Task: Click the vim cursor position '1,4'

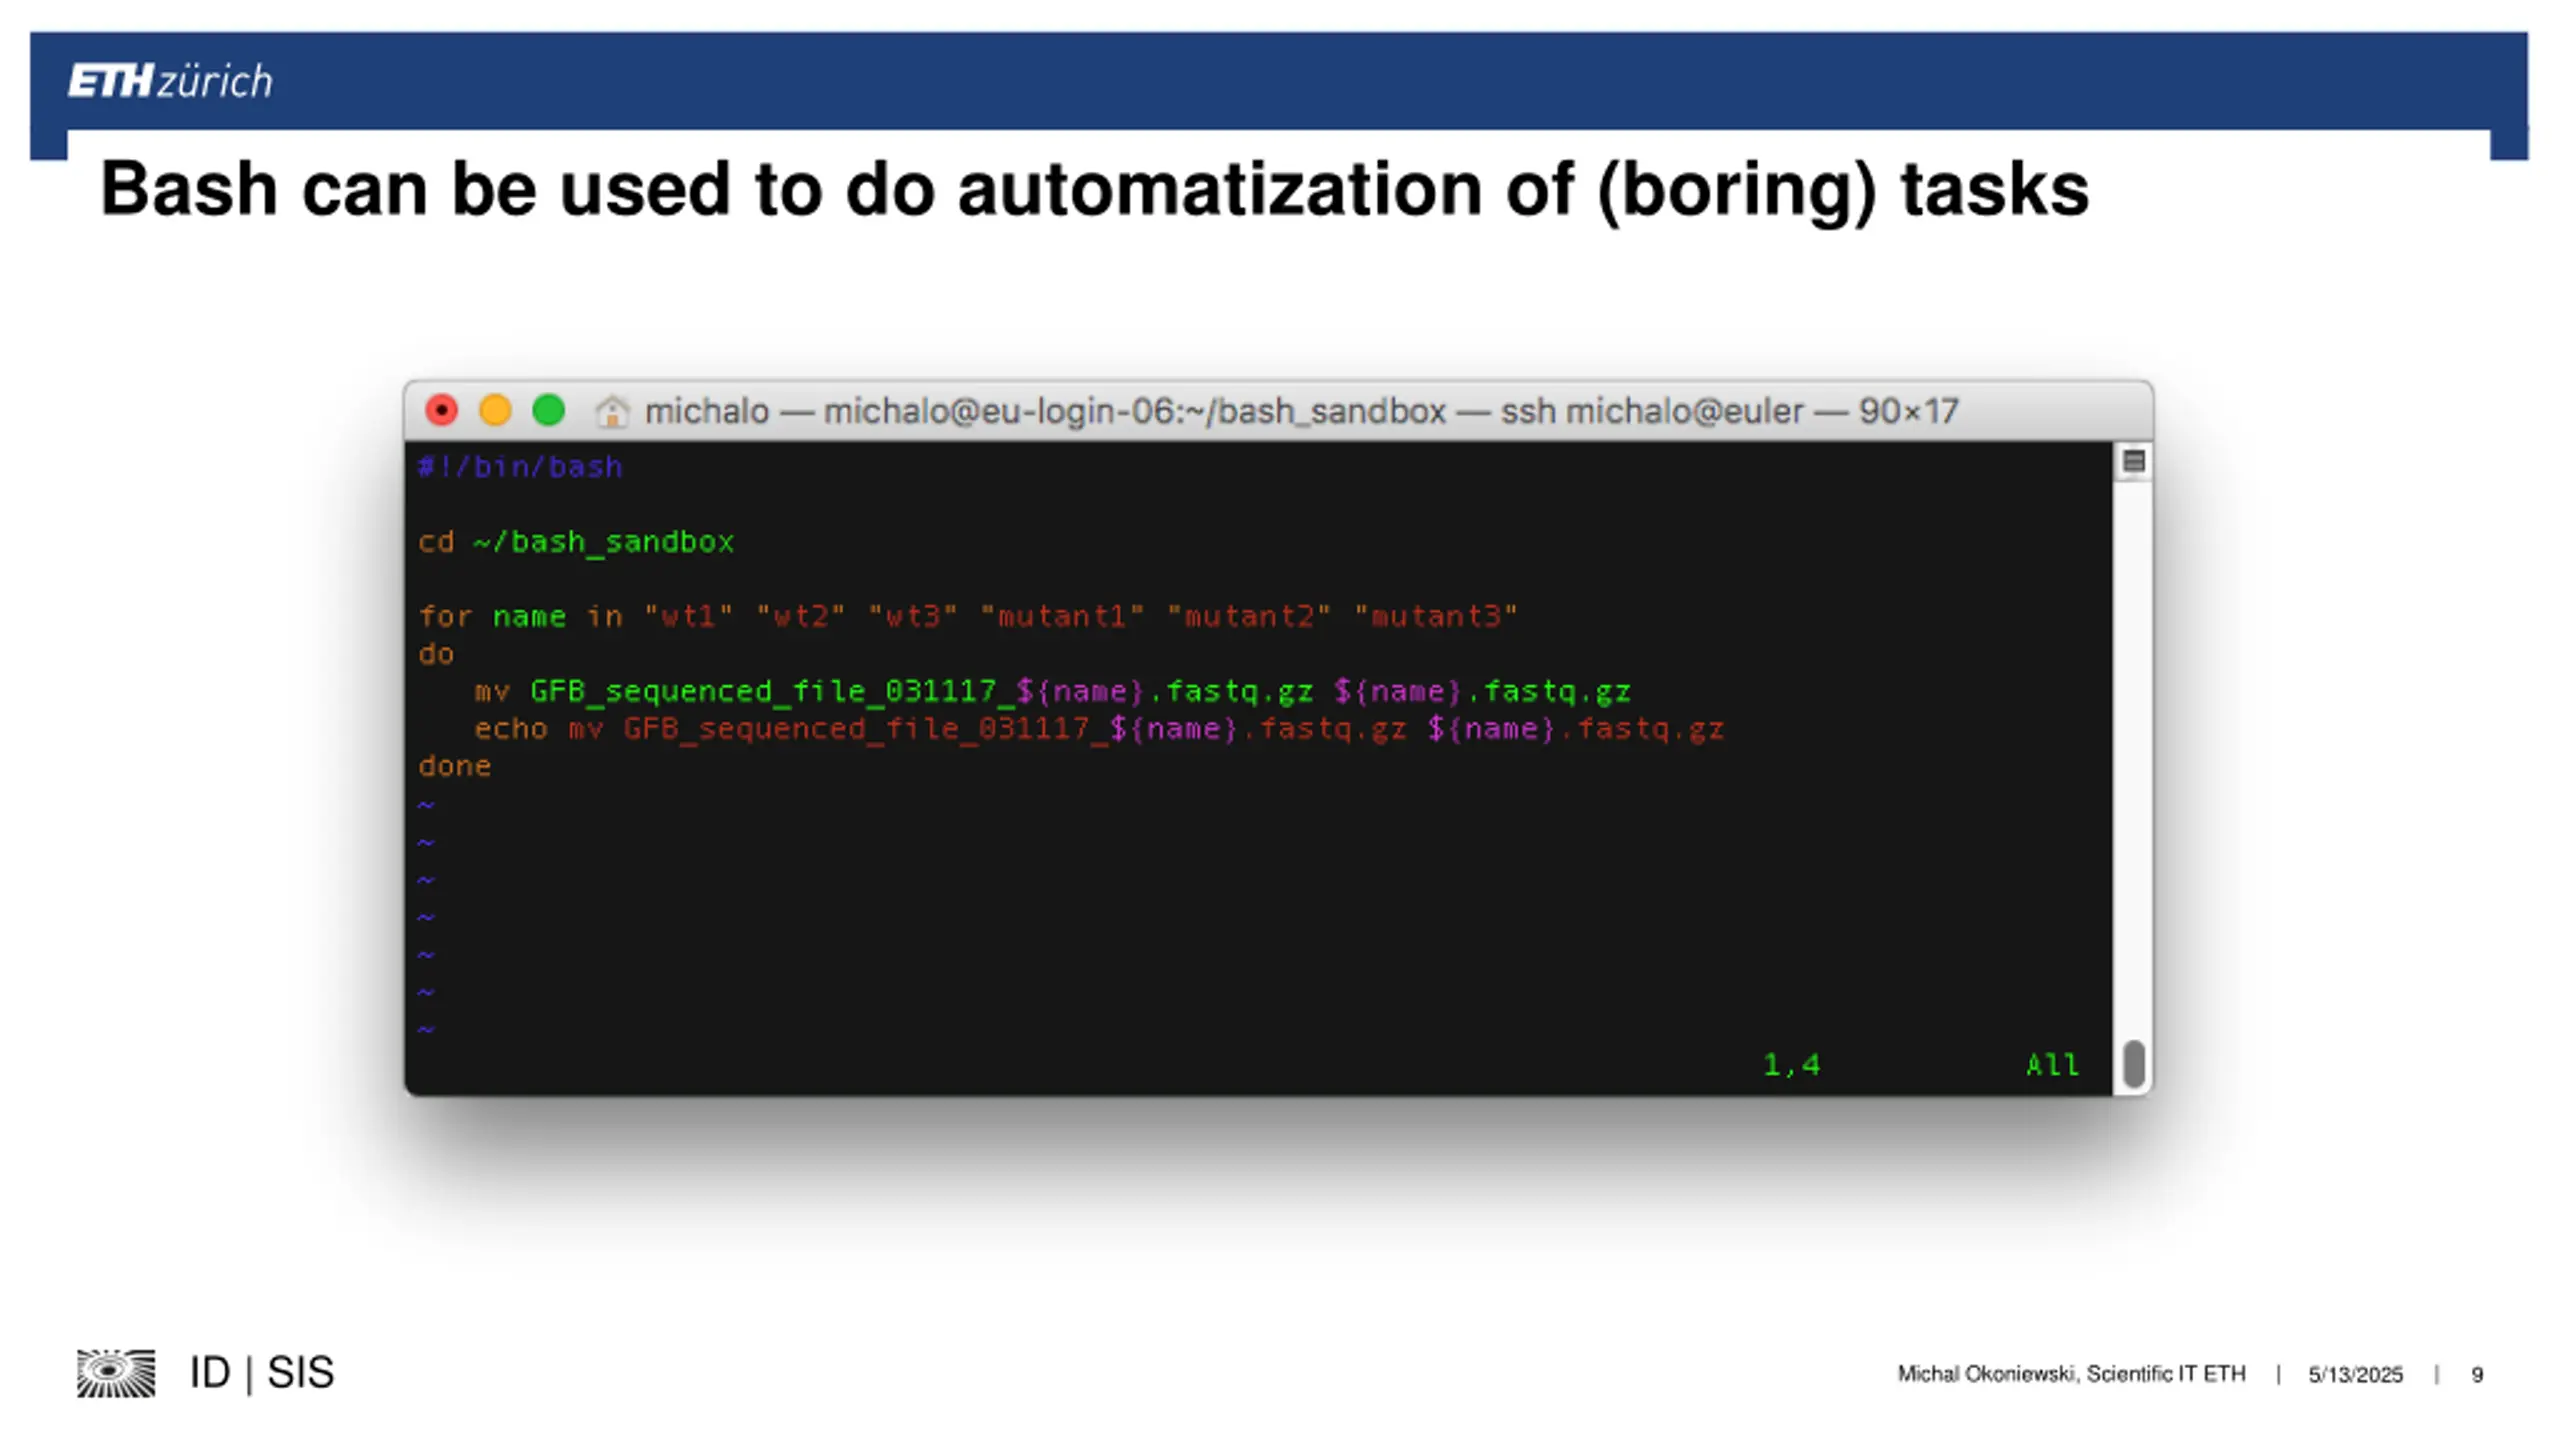Action: click(x=1791, y=1065)
